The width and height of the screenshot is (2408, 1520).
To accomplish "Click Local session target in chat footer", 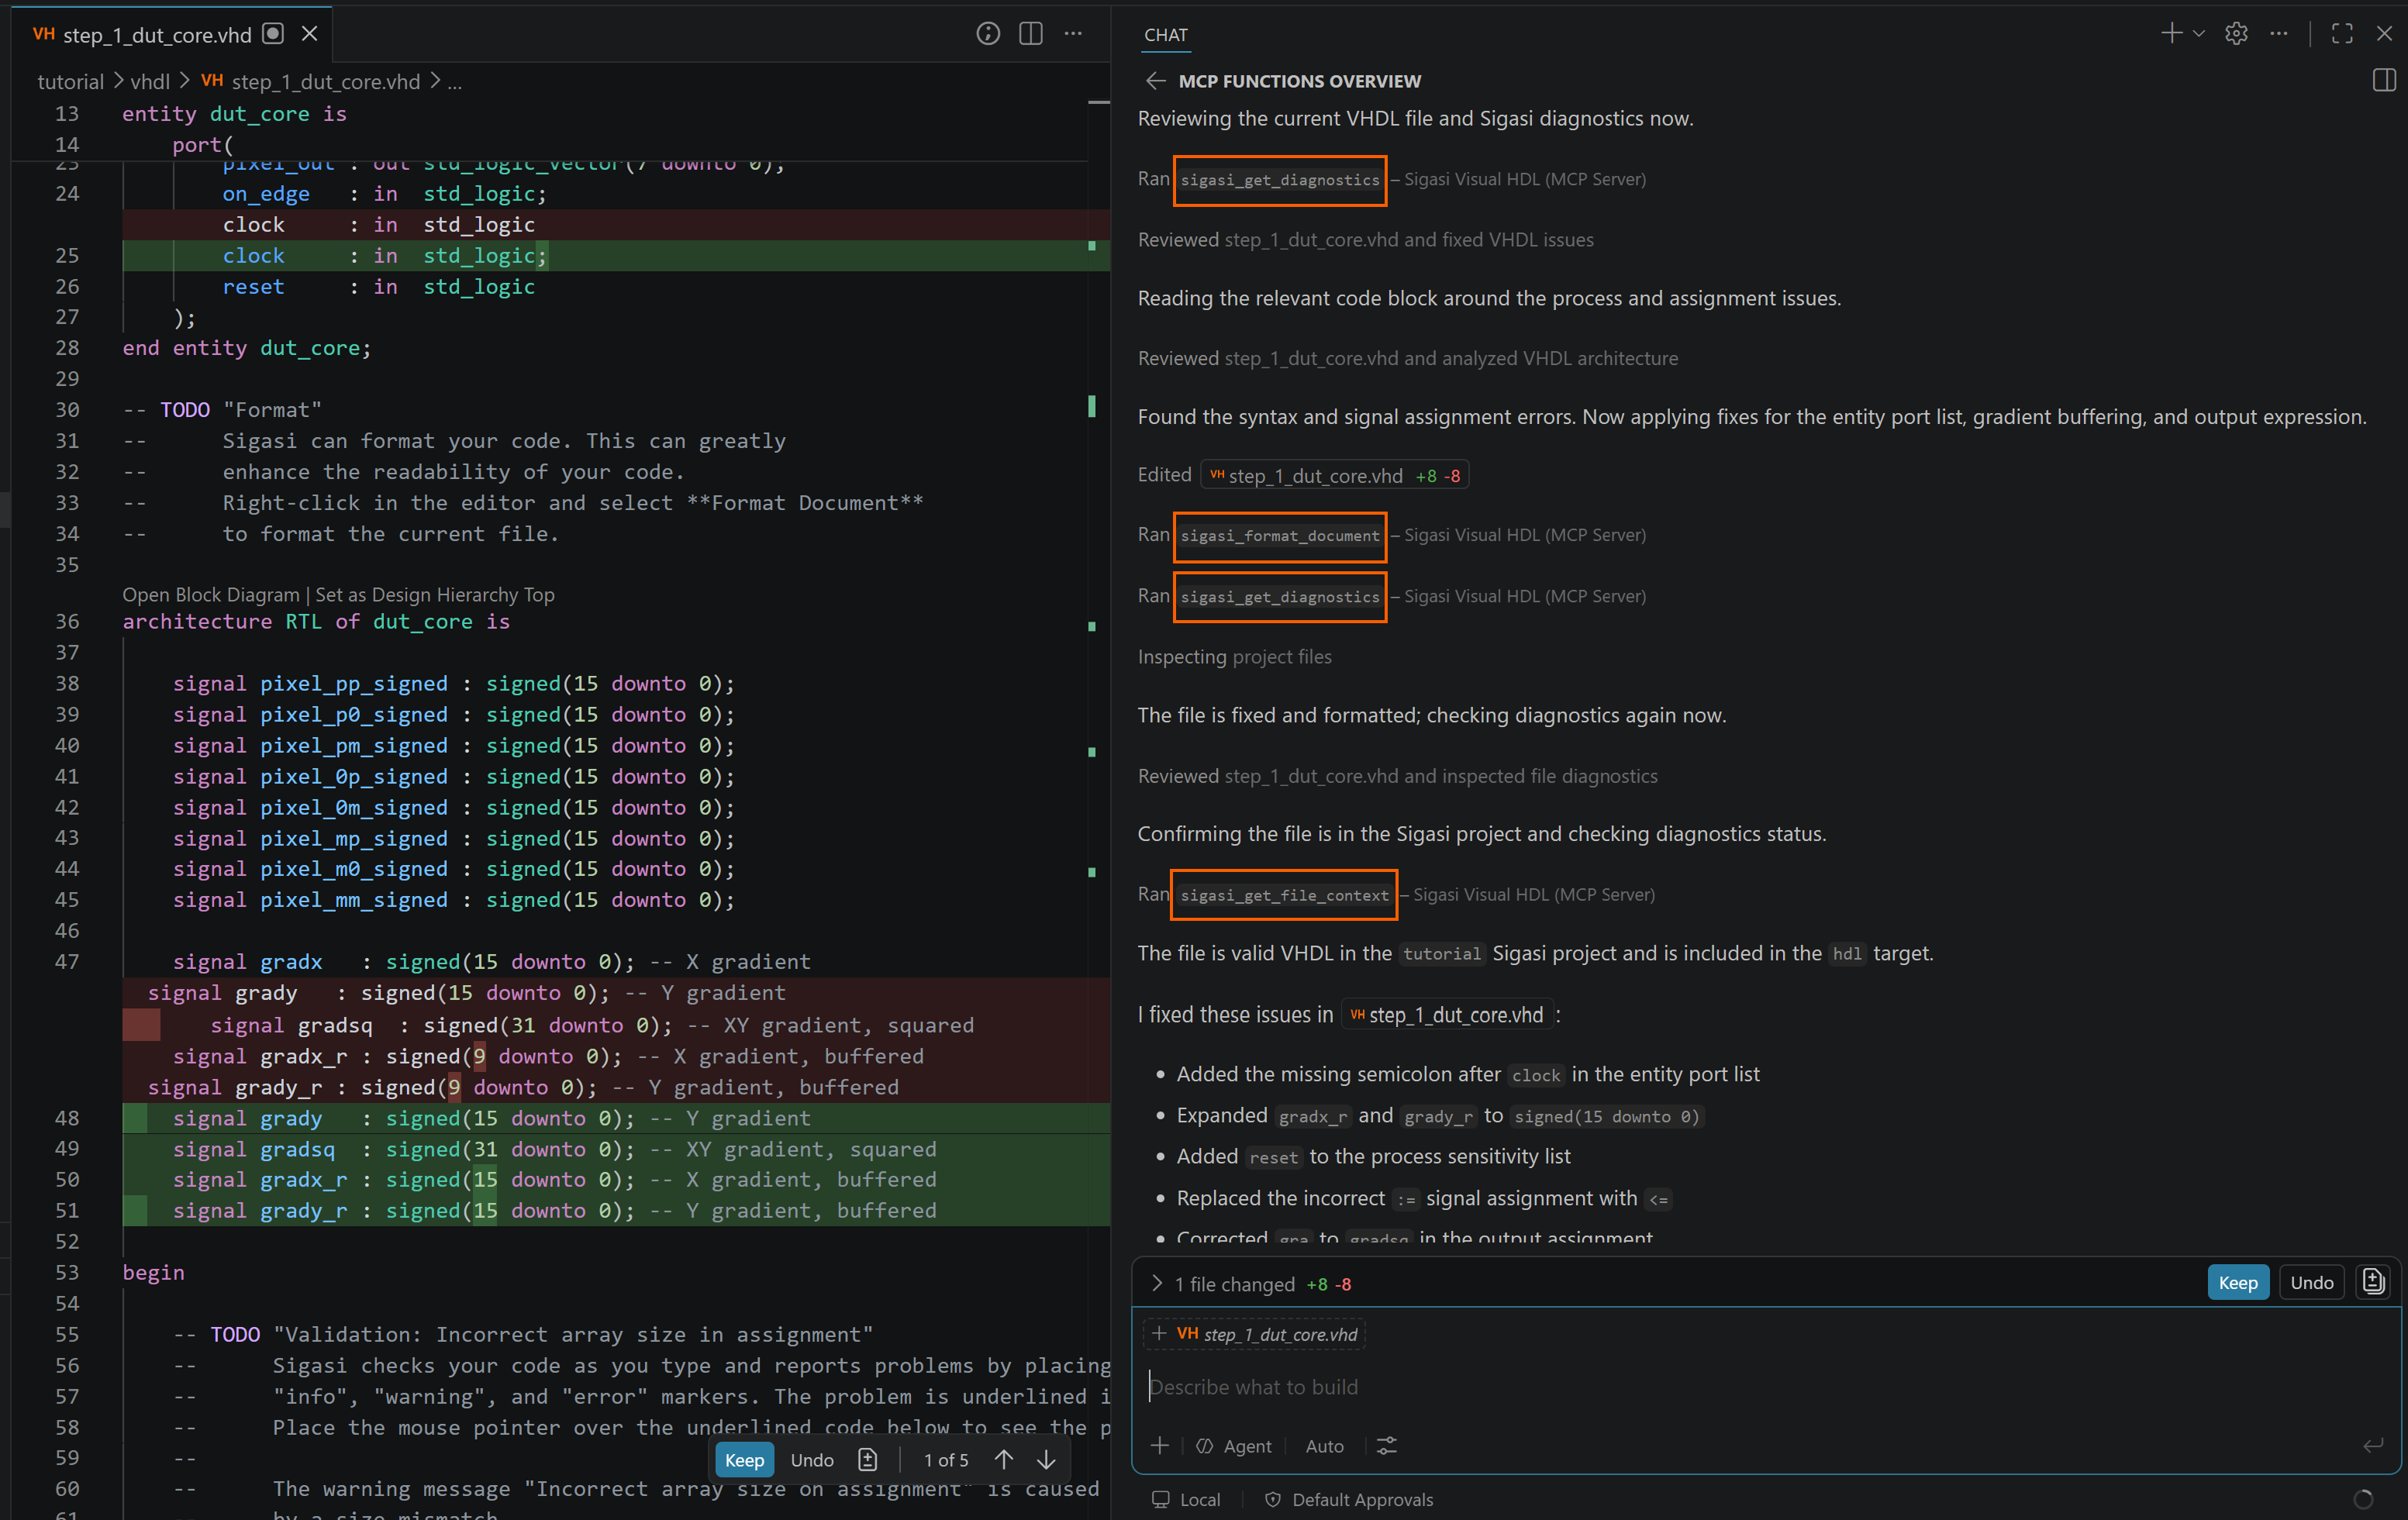I will [1187, 1499].
